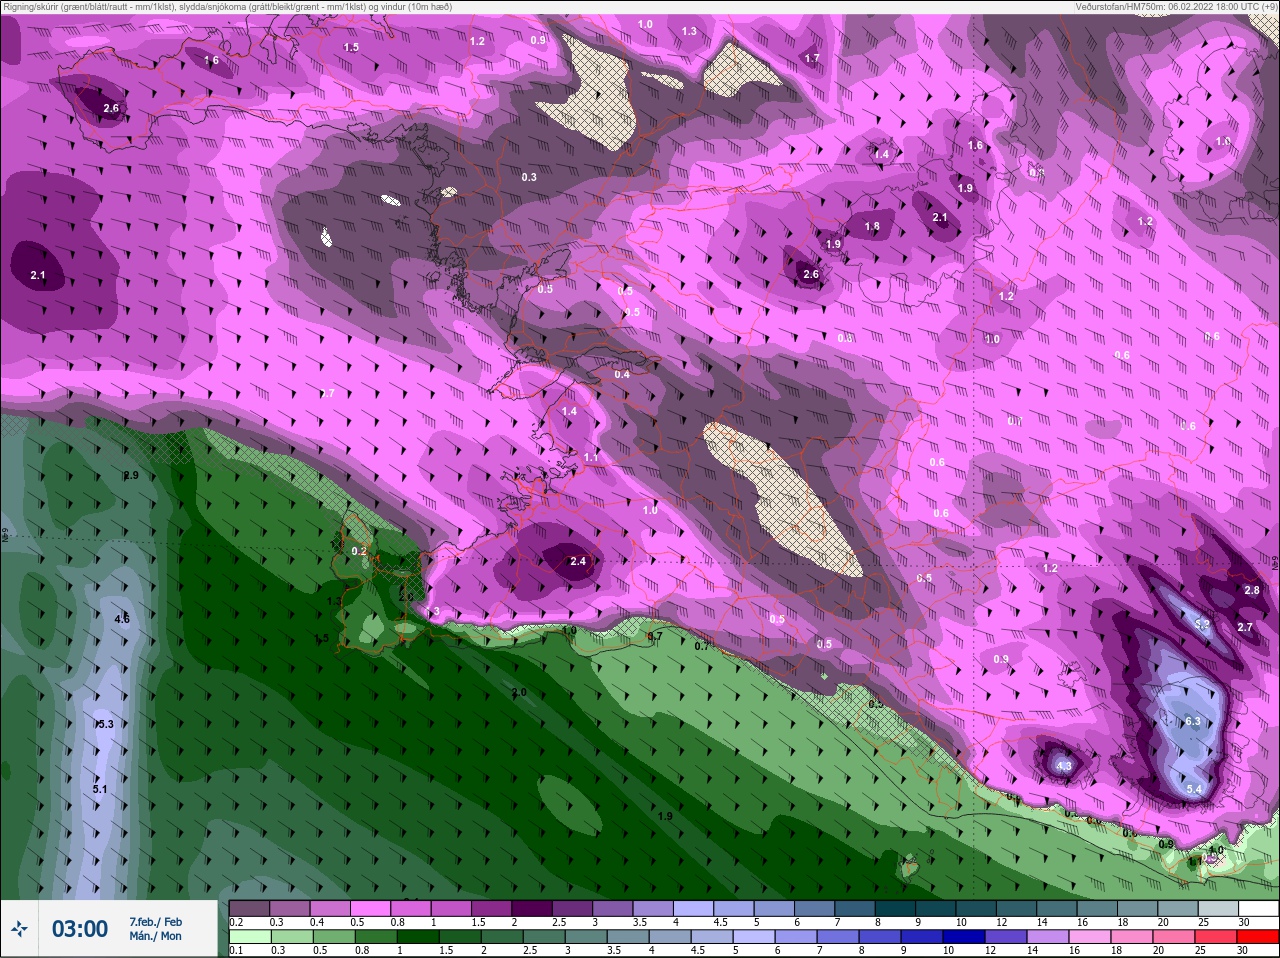Screen dimensions: 1280x958
Task: Click the weekday label "Mán./ Mon"
Action: 156,937
